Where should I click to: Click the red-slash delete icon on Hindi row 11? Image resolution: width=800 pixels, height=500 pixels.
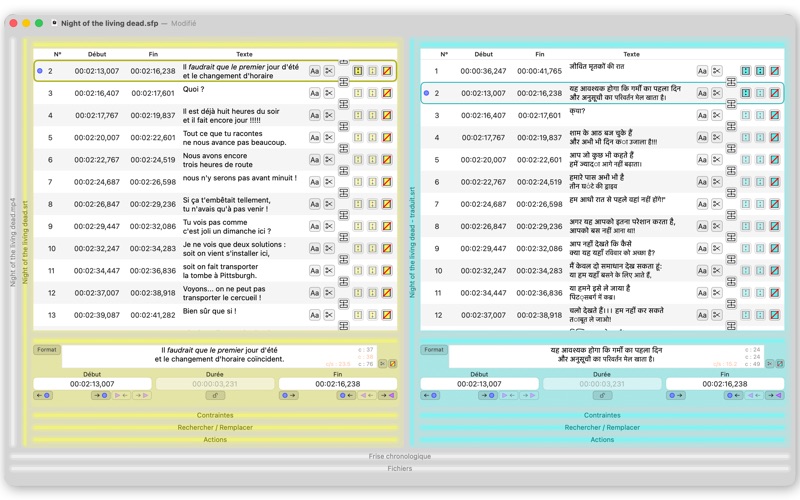tap(774, 293)
